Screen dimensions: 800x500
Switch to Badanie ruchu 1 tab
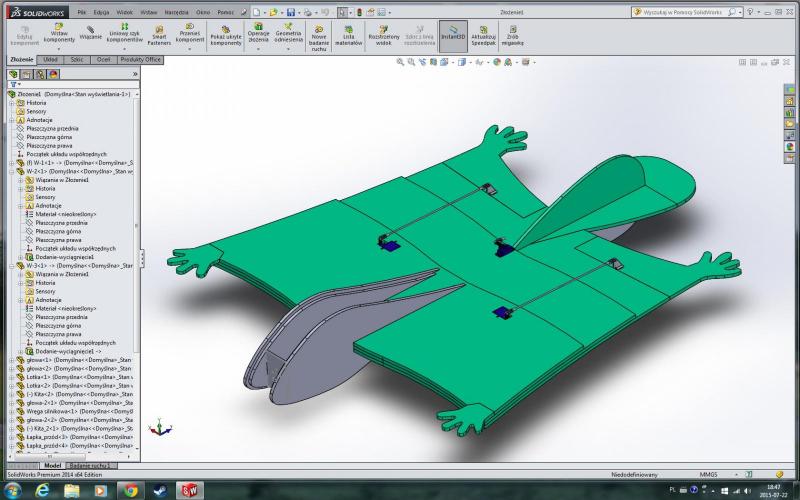(92, 465)
